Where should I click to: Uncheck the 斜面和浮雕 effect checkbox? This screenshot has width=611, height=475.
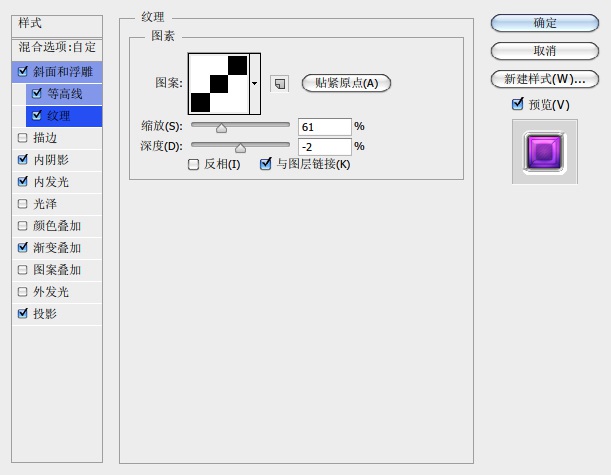(23, 71)
